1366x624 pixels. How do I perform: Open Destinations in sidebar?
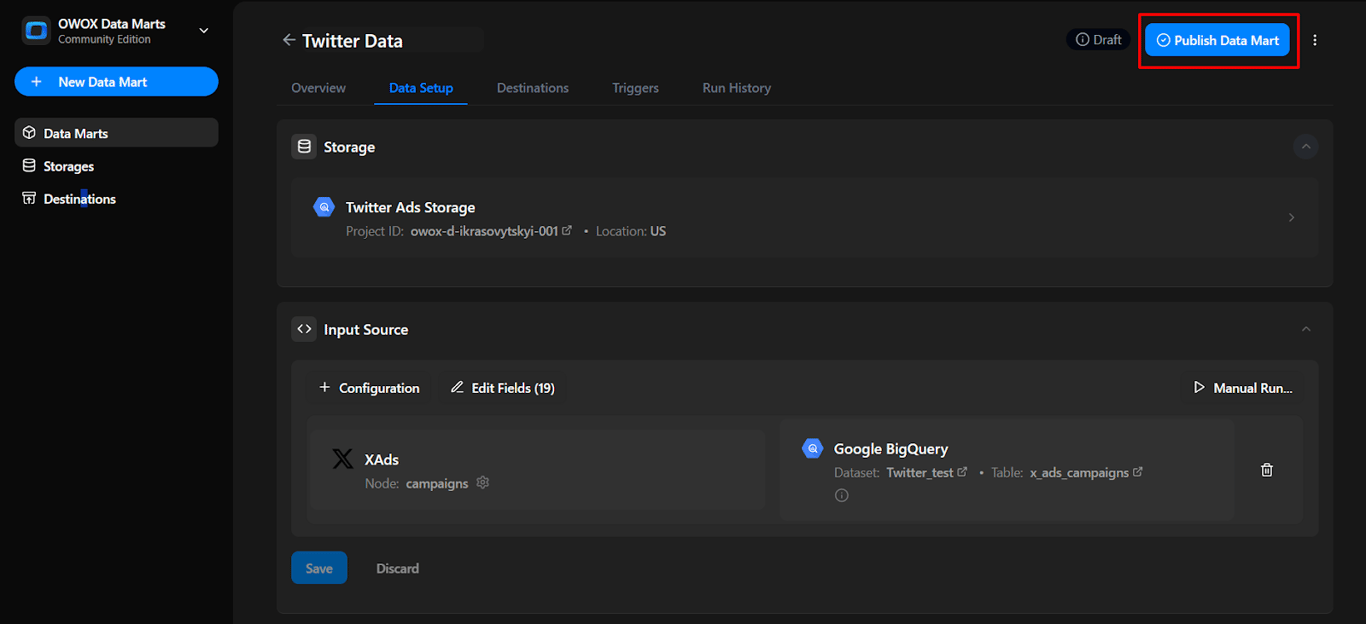116,199
